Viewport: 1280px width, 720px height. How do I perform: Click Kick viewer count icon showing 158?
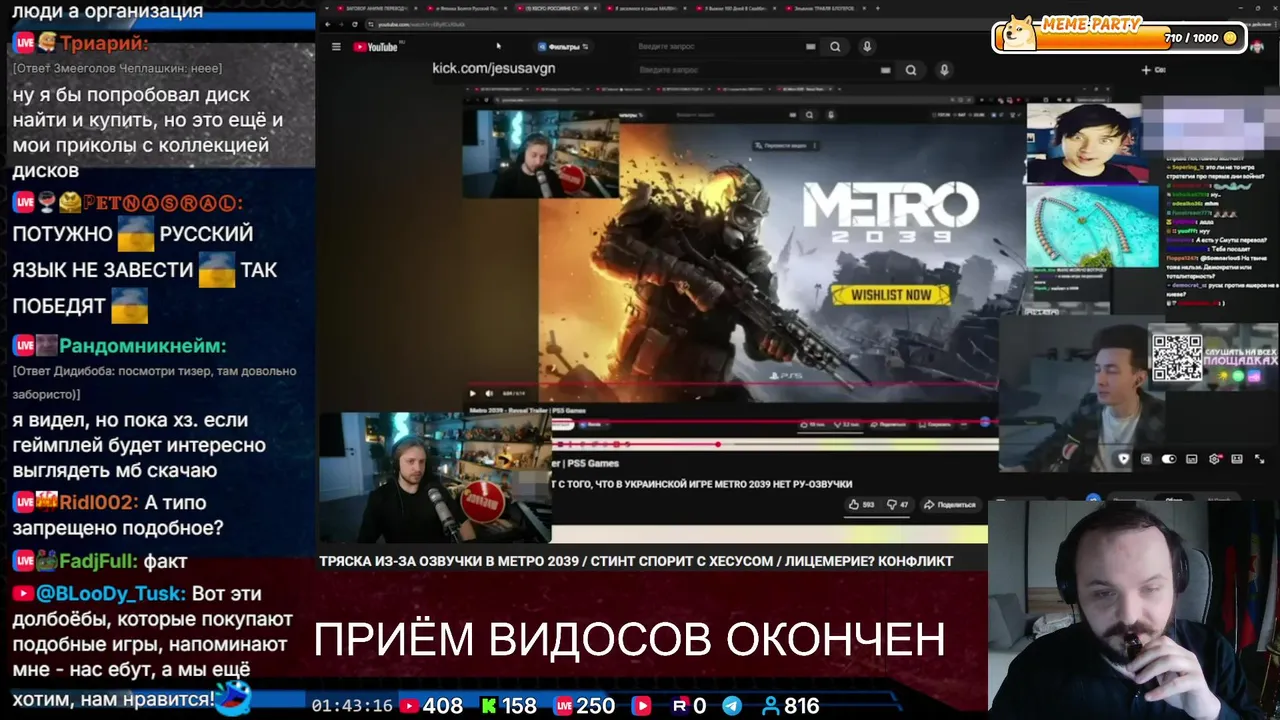(x=489, y=706)
